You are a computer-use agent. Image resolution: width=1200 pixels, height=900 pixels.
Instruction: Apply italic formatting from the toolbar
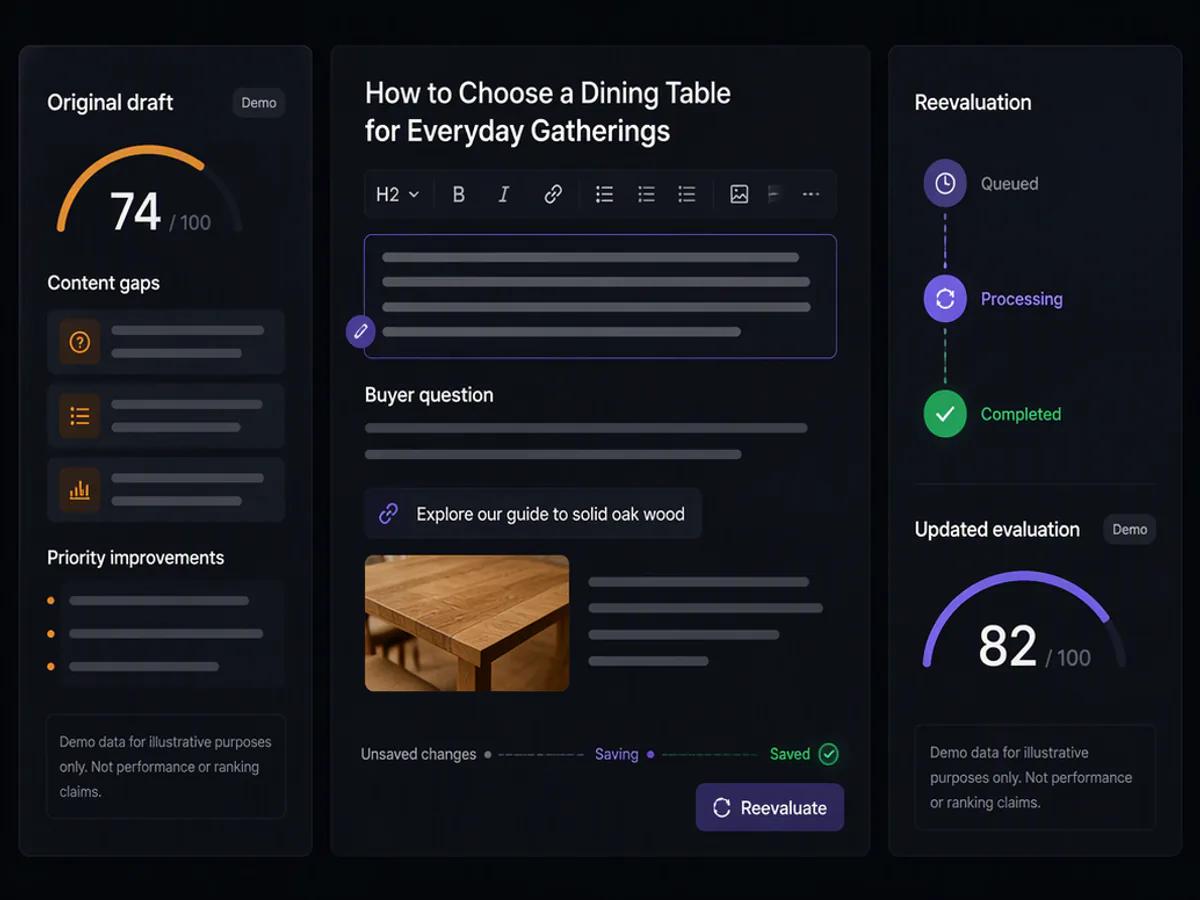504,194
